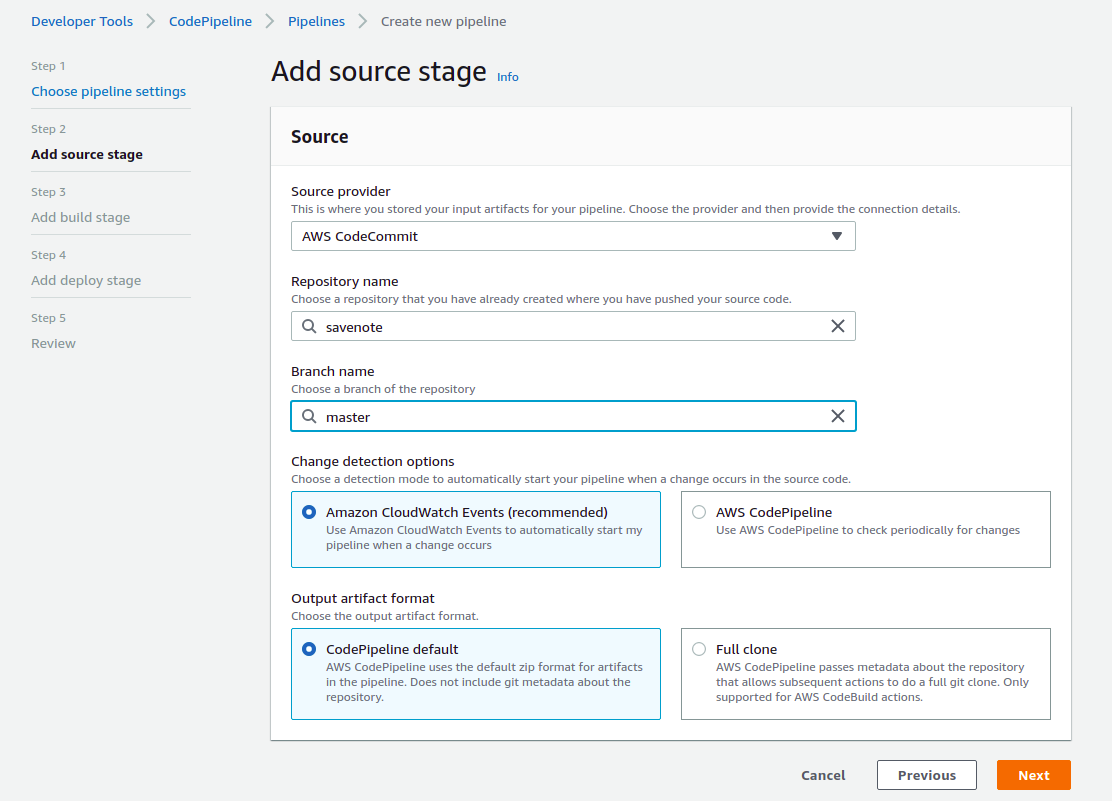Select Amazon CloudWatch Events radio option
The image size is (1112, 801).
(x=309, y=512)
